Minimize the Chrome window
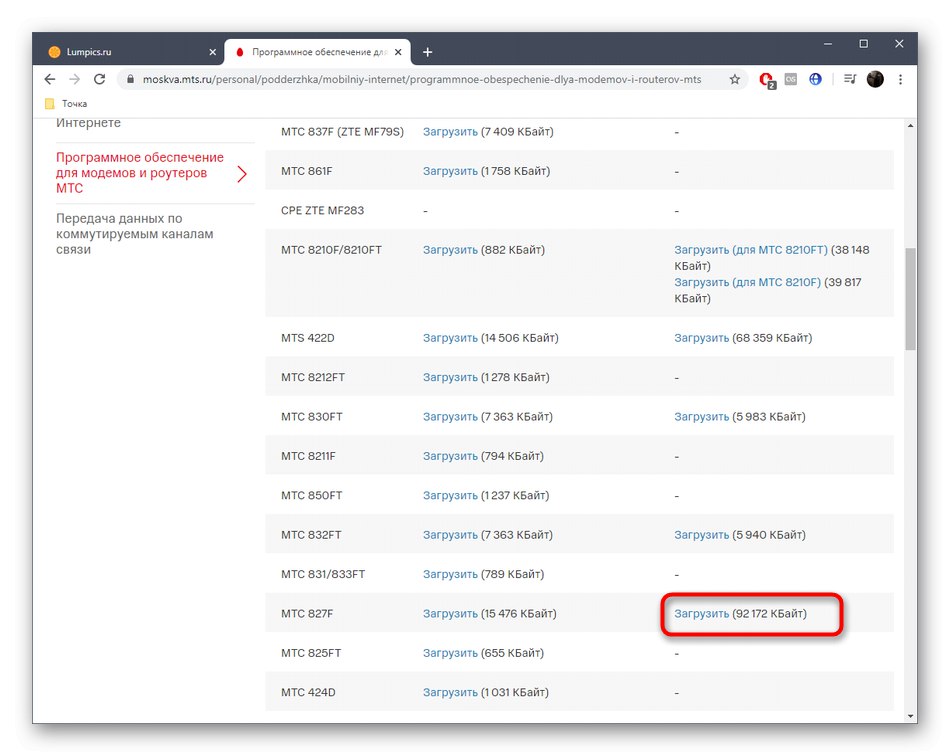This screenshot has height=756, width=950. (828, 44)
